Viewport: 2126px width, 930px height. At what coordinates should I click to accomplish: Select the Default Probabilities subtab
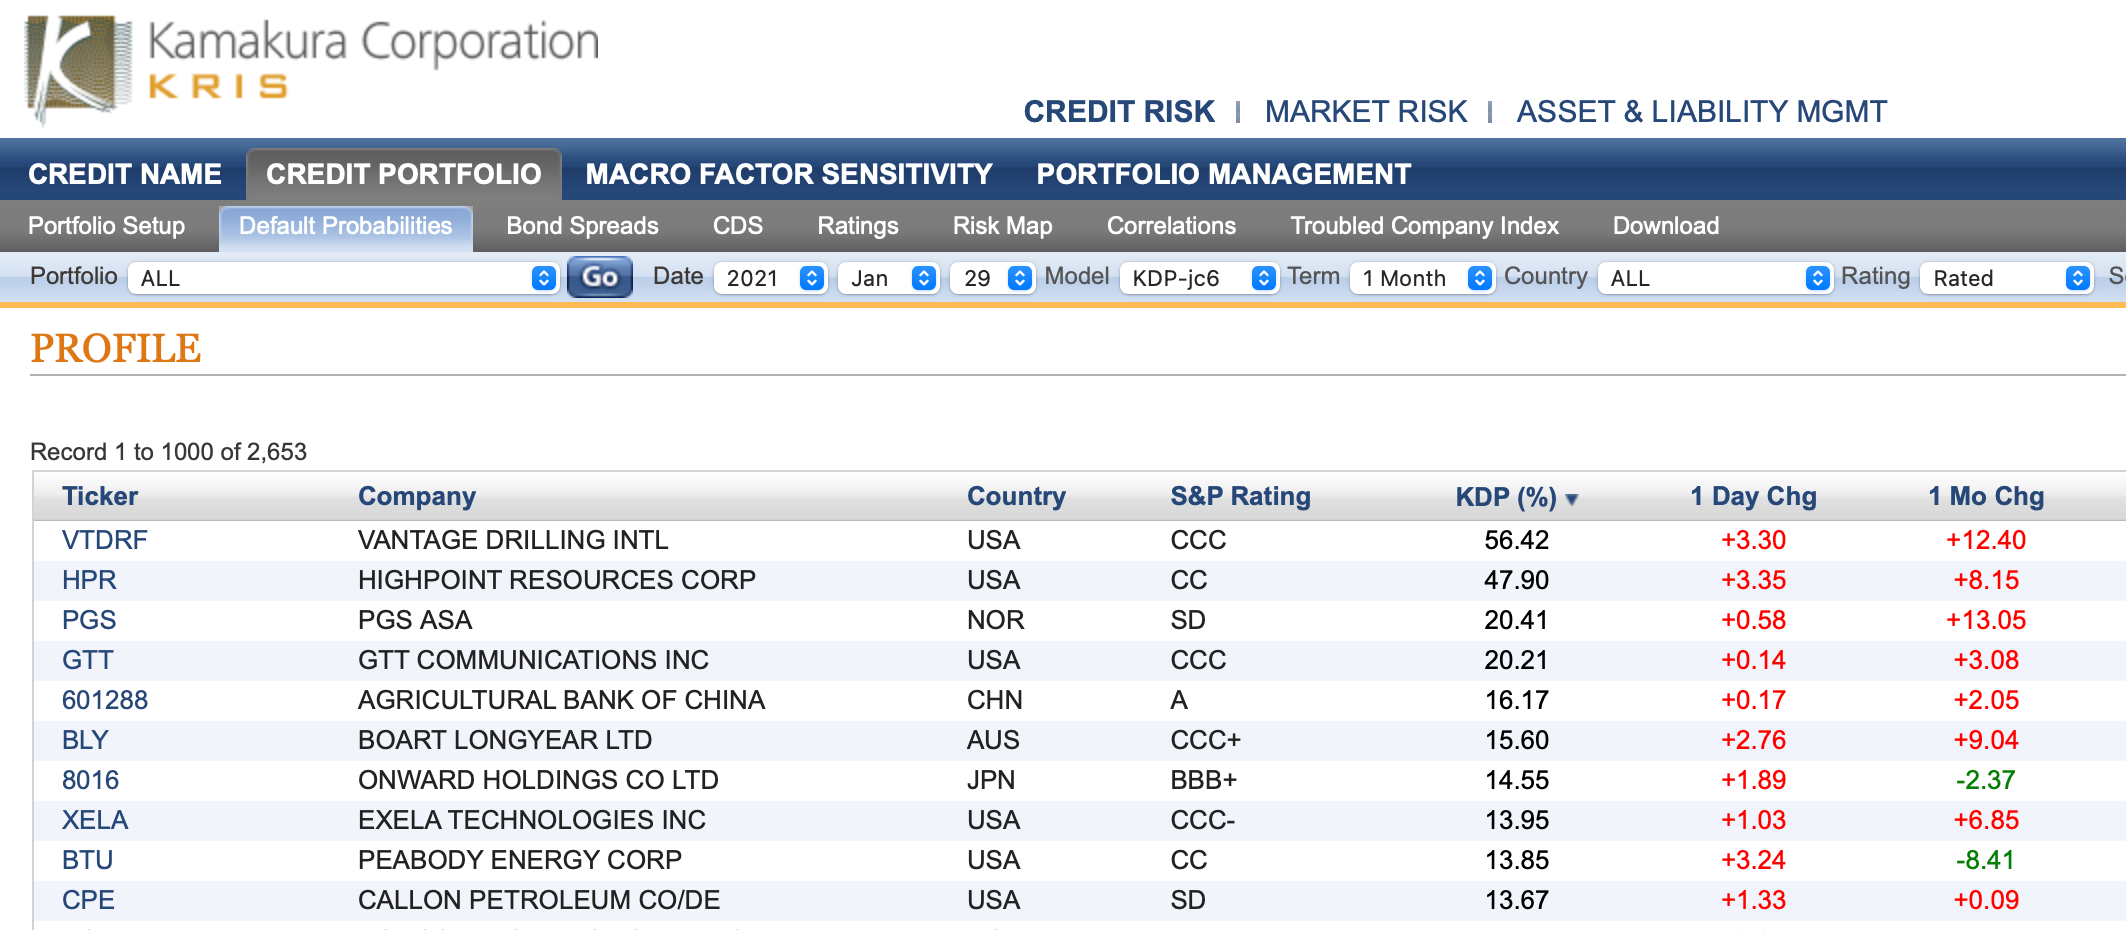pyautogui.click(x=346, y=227)
